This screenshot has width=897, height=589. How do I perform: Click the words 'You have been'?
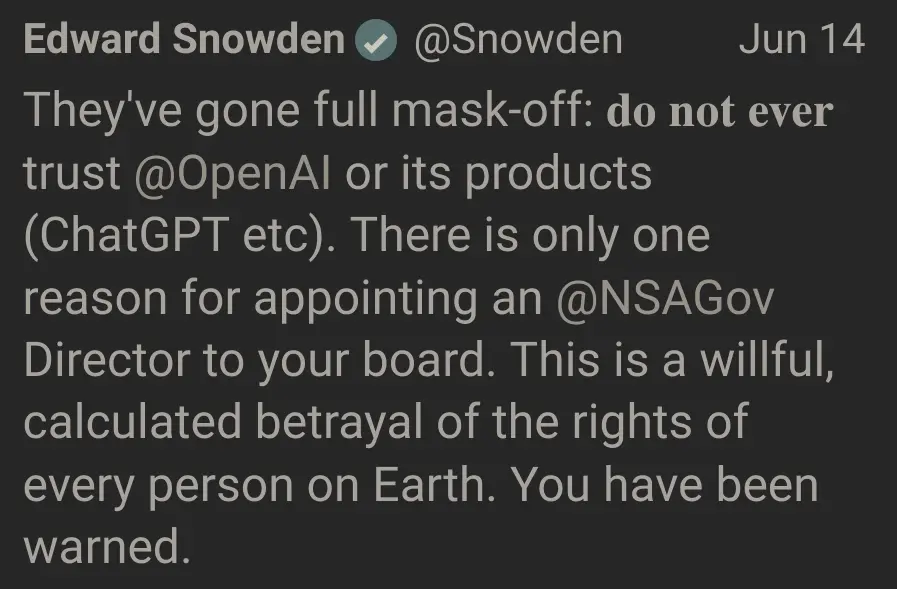click(664, 485)
